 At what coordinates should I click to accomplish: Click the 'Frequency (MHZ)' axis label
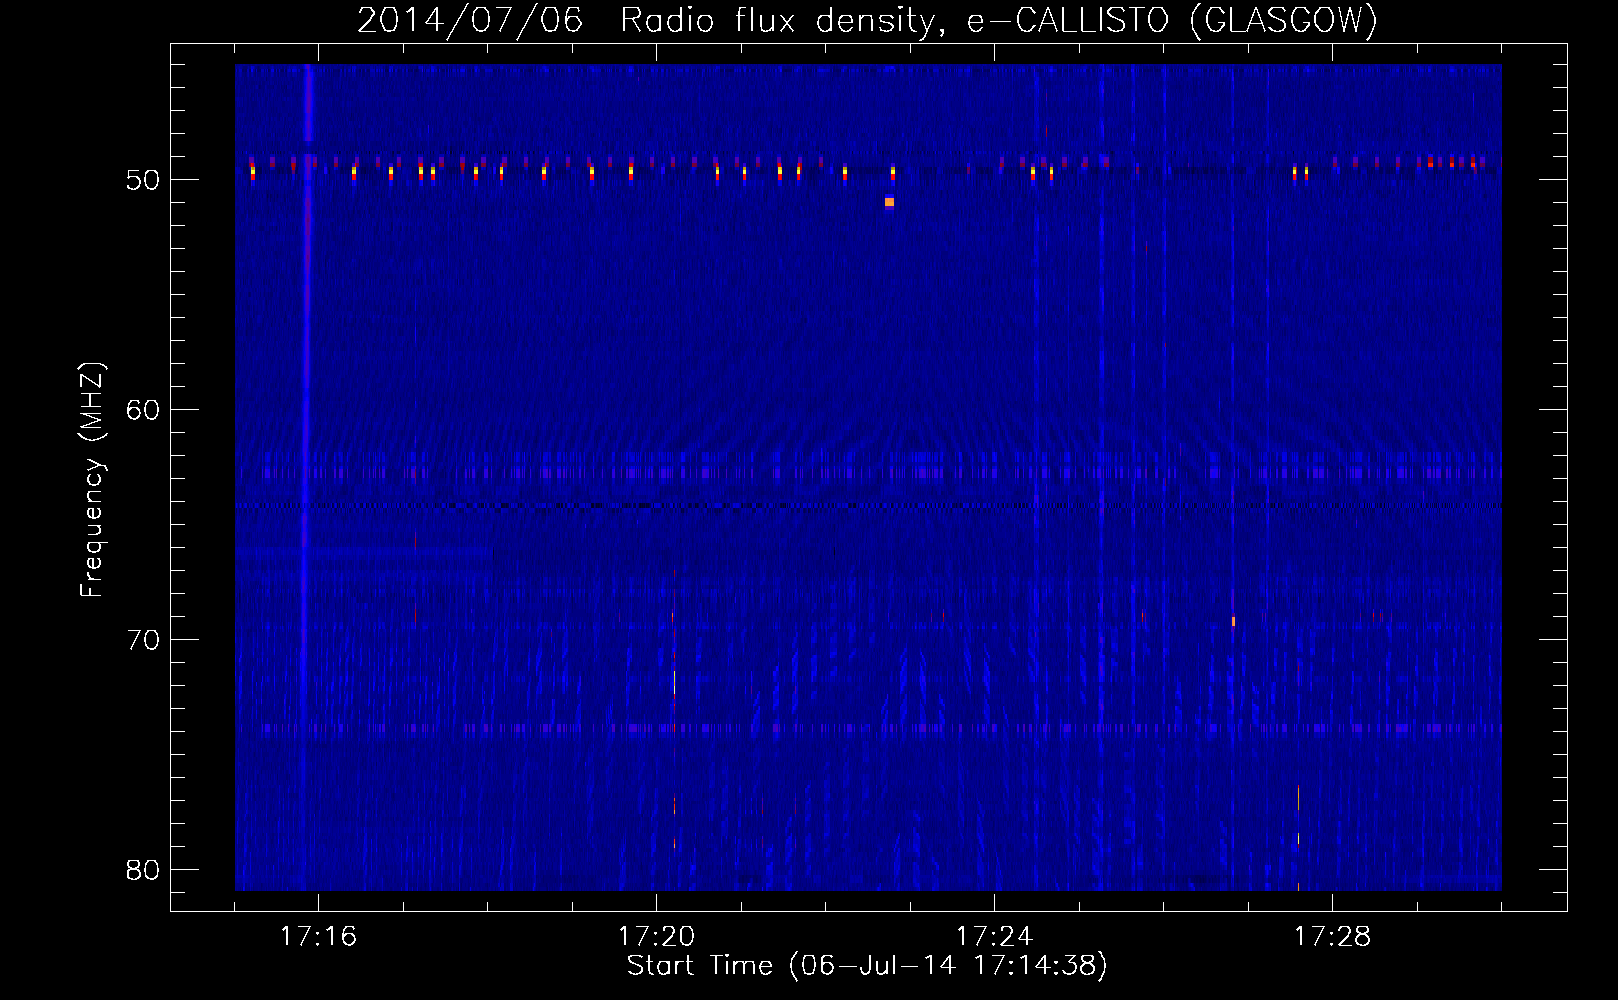pos(92,480)
